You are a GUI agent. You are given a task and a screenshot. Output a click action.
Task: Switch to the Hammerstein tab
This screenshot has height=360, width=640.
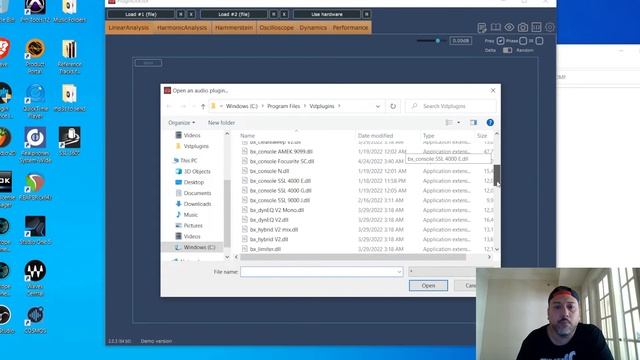234,28
